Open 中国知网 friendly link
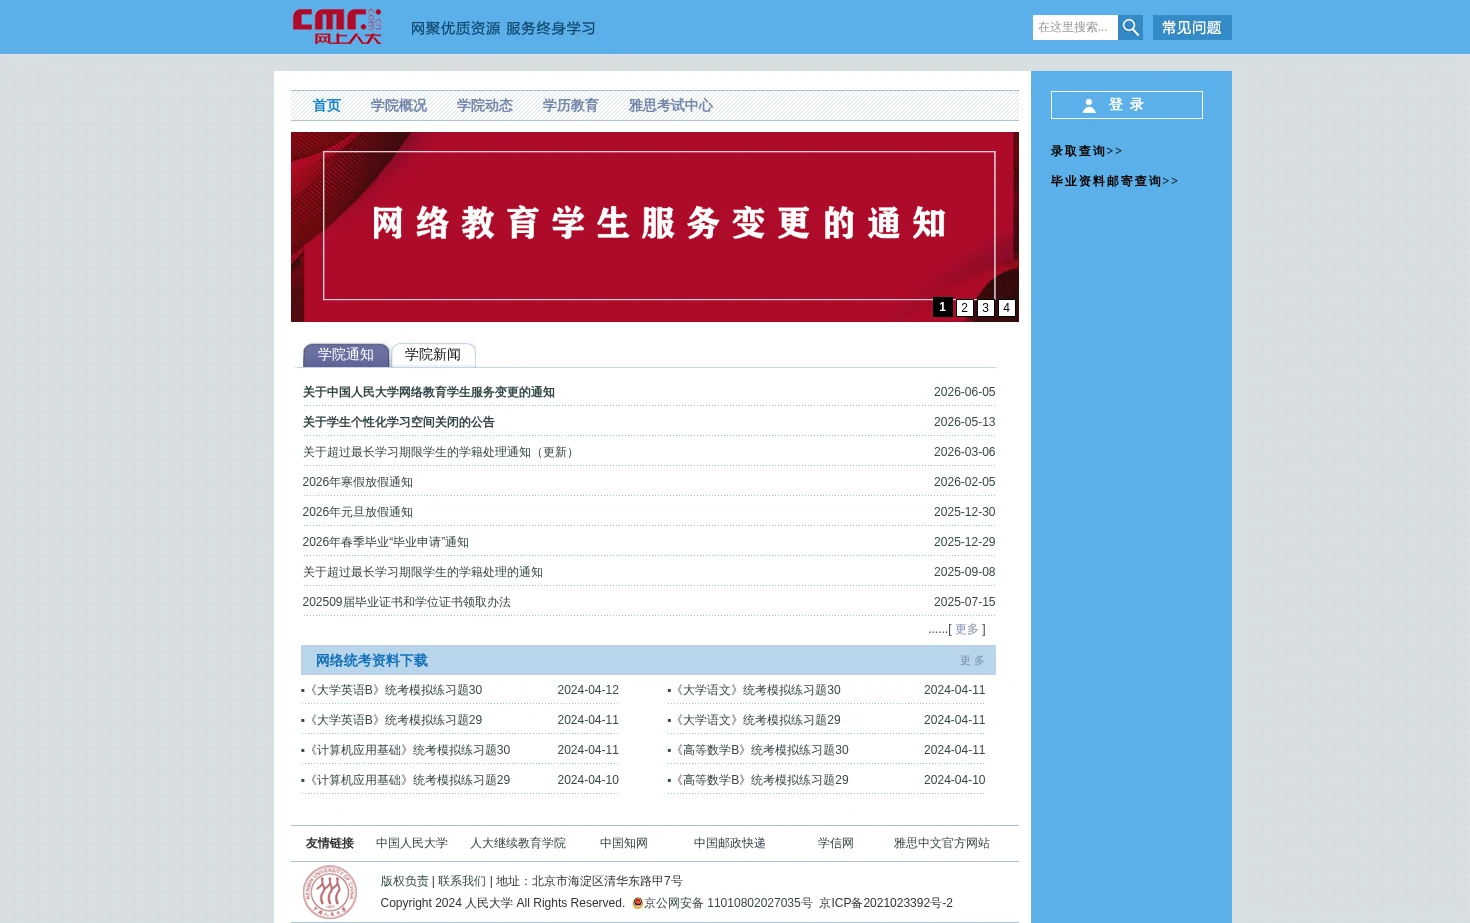Viewport: 1470px width, 923px height. [x=624, y=843]
